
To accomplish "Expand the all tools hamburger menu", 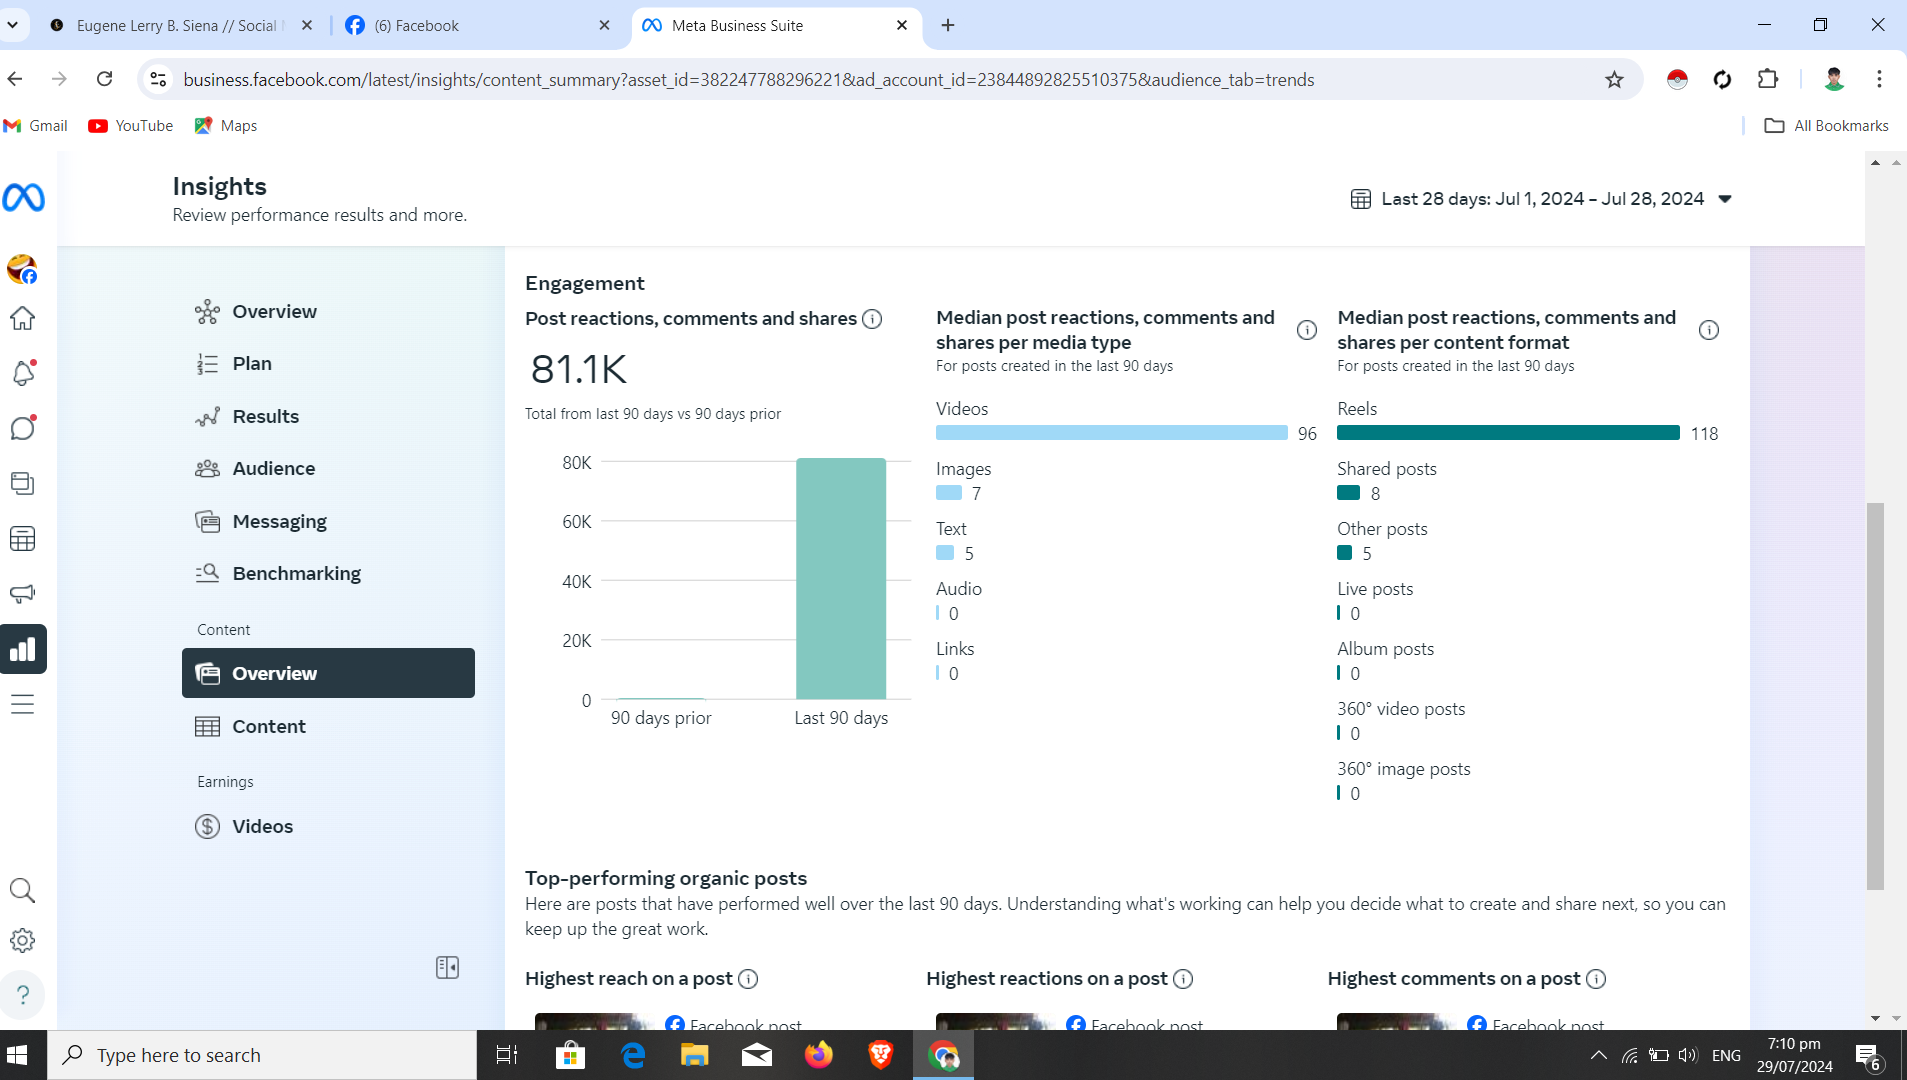I will click(x=23, y=704).
